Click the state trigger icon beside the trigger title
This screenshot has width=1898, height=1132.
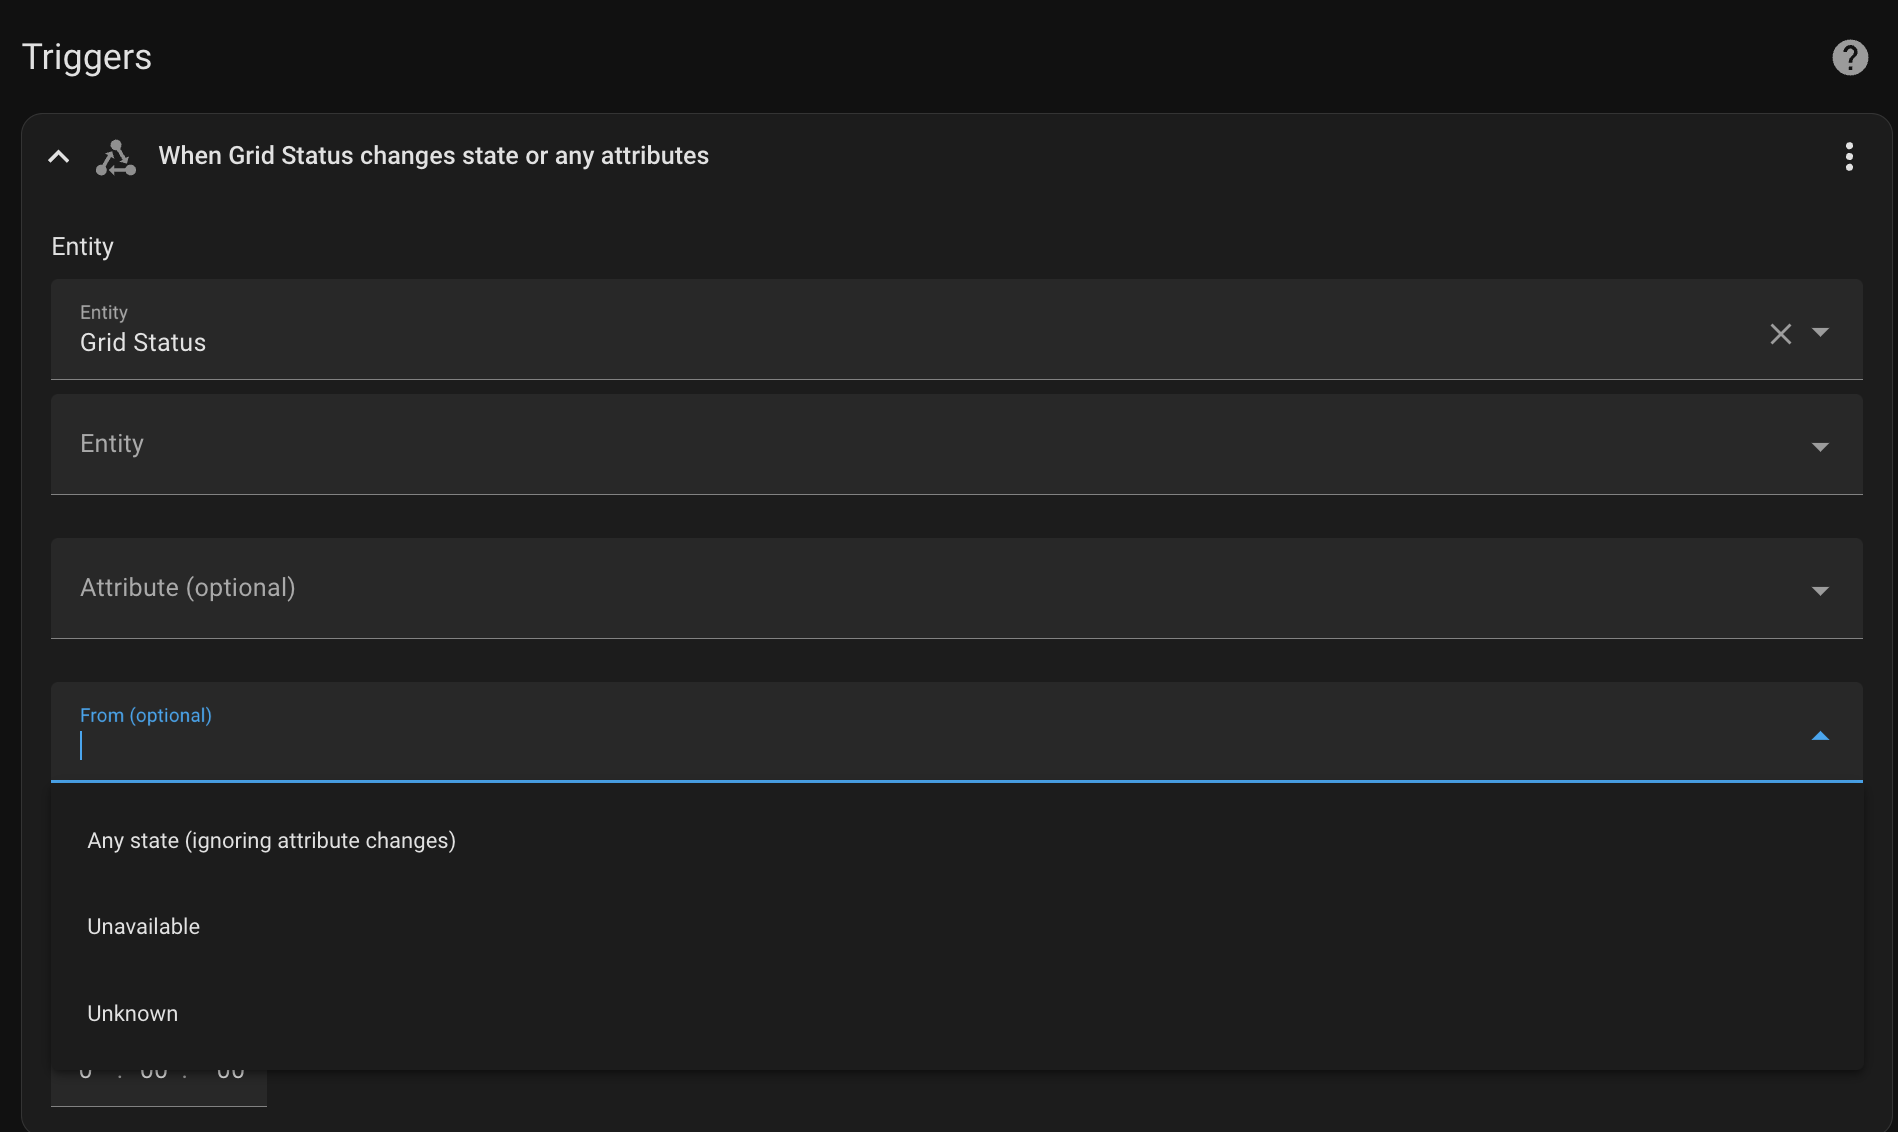pyautogui.click(x=114, y=157)
